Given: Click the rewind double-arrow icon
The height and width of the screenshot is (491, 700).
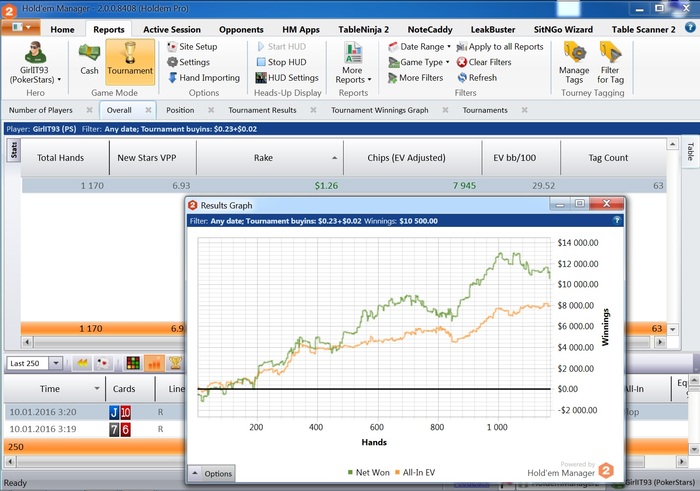Looking at the screenshot, I should click(x=83, y=363).
